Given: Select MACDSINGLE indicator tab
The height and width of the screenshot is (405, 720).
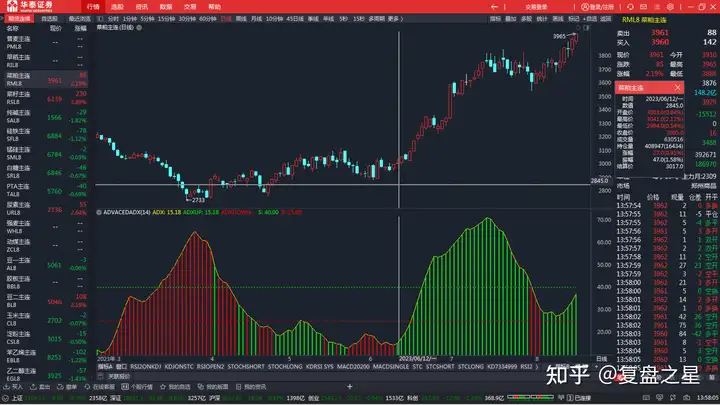Looking at the screenshot, I should (391, 367).
